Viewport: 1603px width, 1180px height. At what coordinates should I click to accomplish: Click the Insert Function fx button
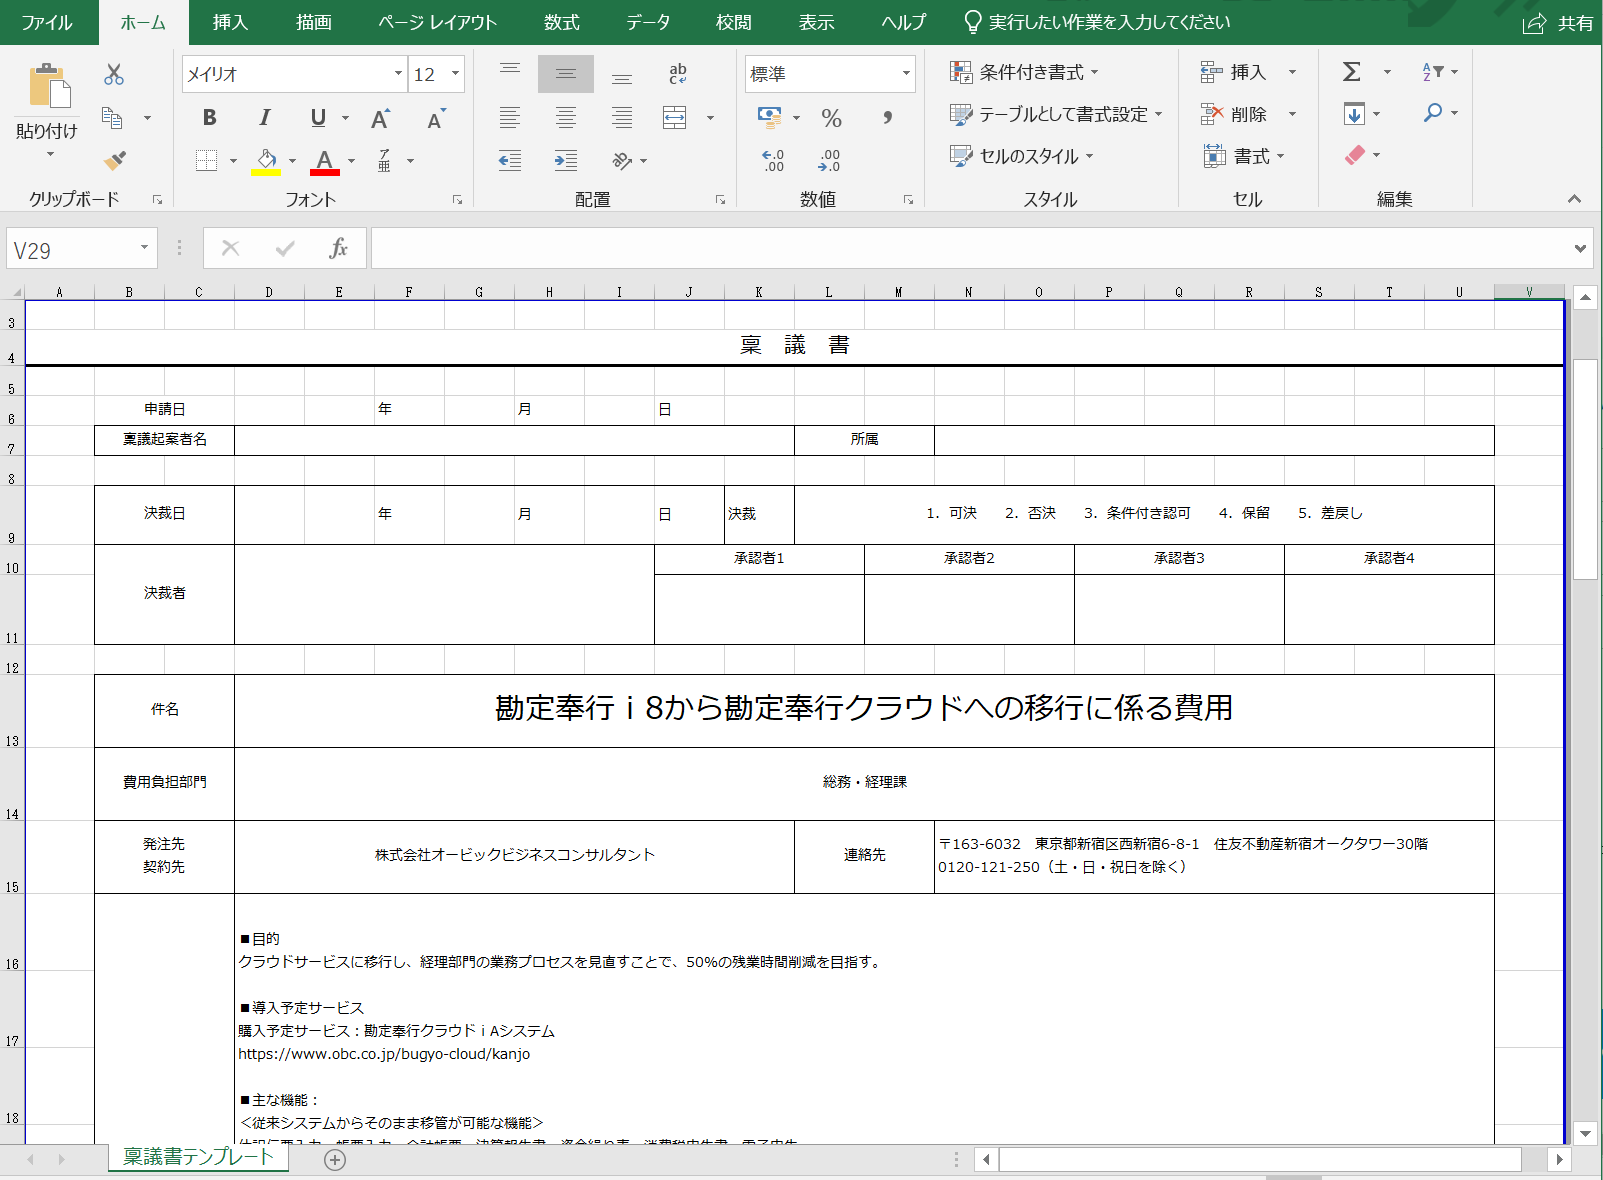point(338,248)
